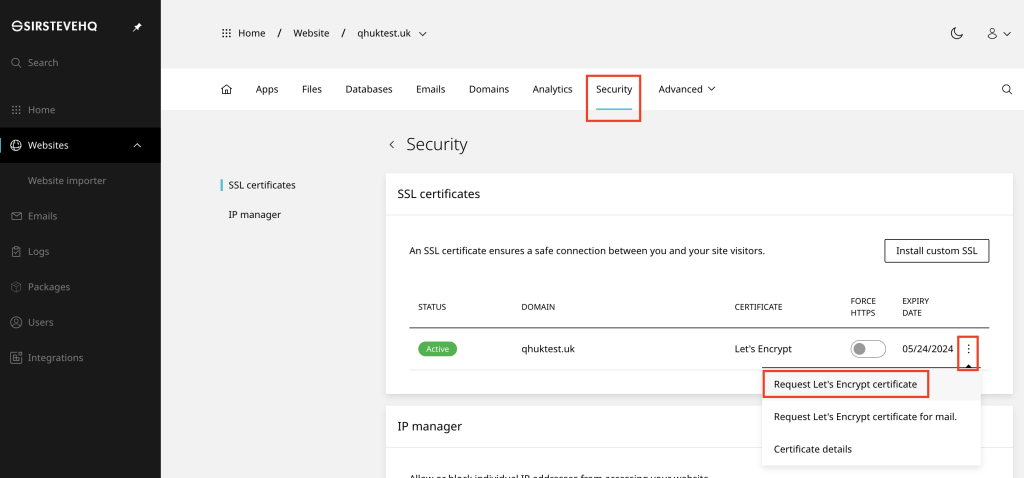Click the sidebar Search field text
This screenshot has width=1024, height=478.
43,63
